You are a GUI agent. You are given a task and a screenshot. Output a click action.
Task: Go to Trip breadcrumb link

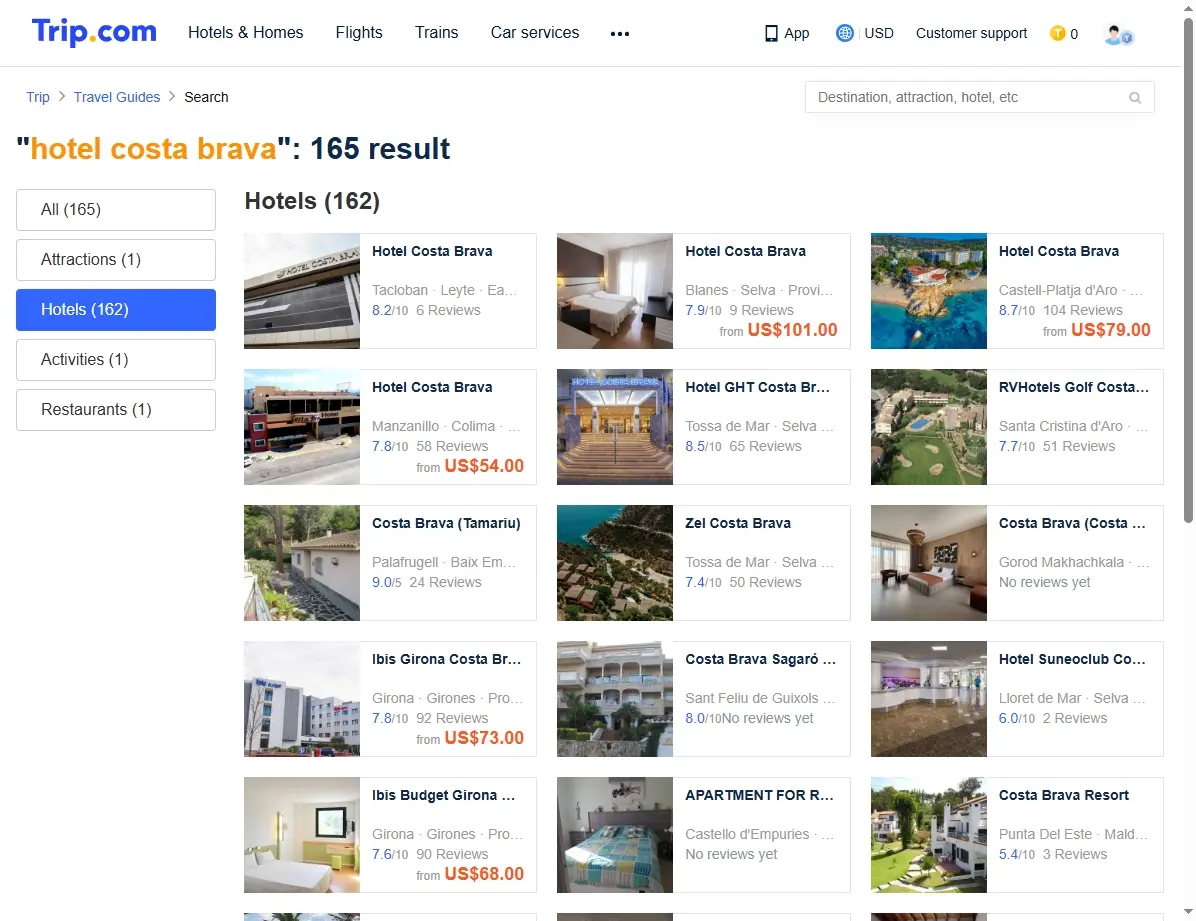coord(37,97)
